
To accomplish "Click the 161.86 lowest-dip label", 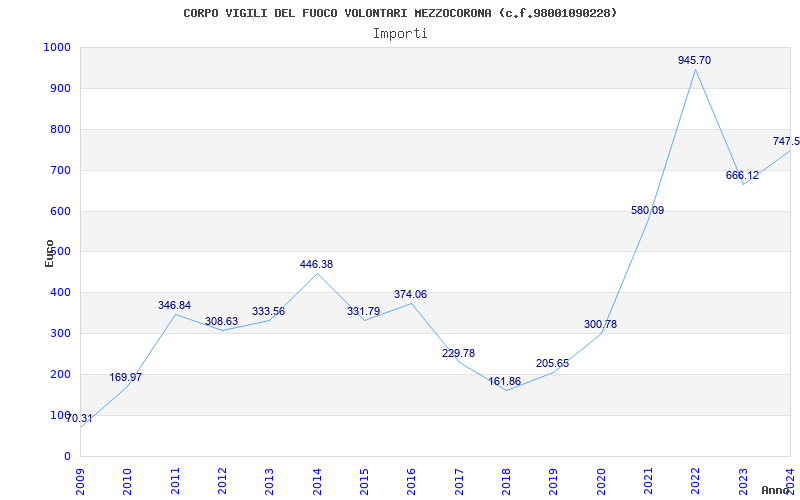I will pyautogui.click(x=505, y=381).
